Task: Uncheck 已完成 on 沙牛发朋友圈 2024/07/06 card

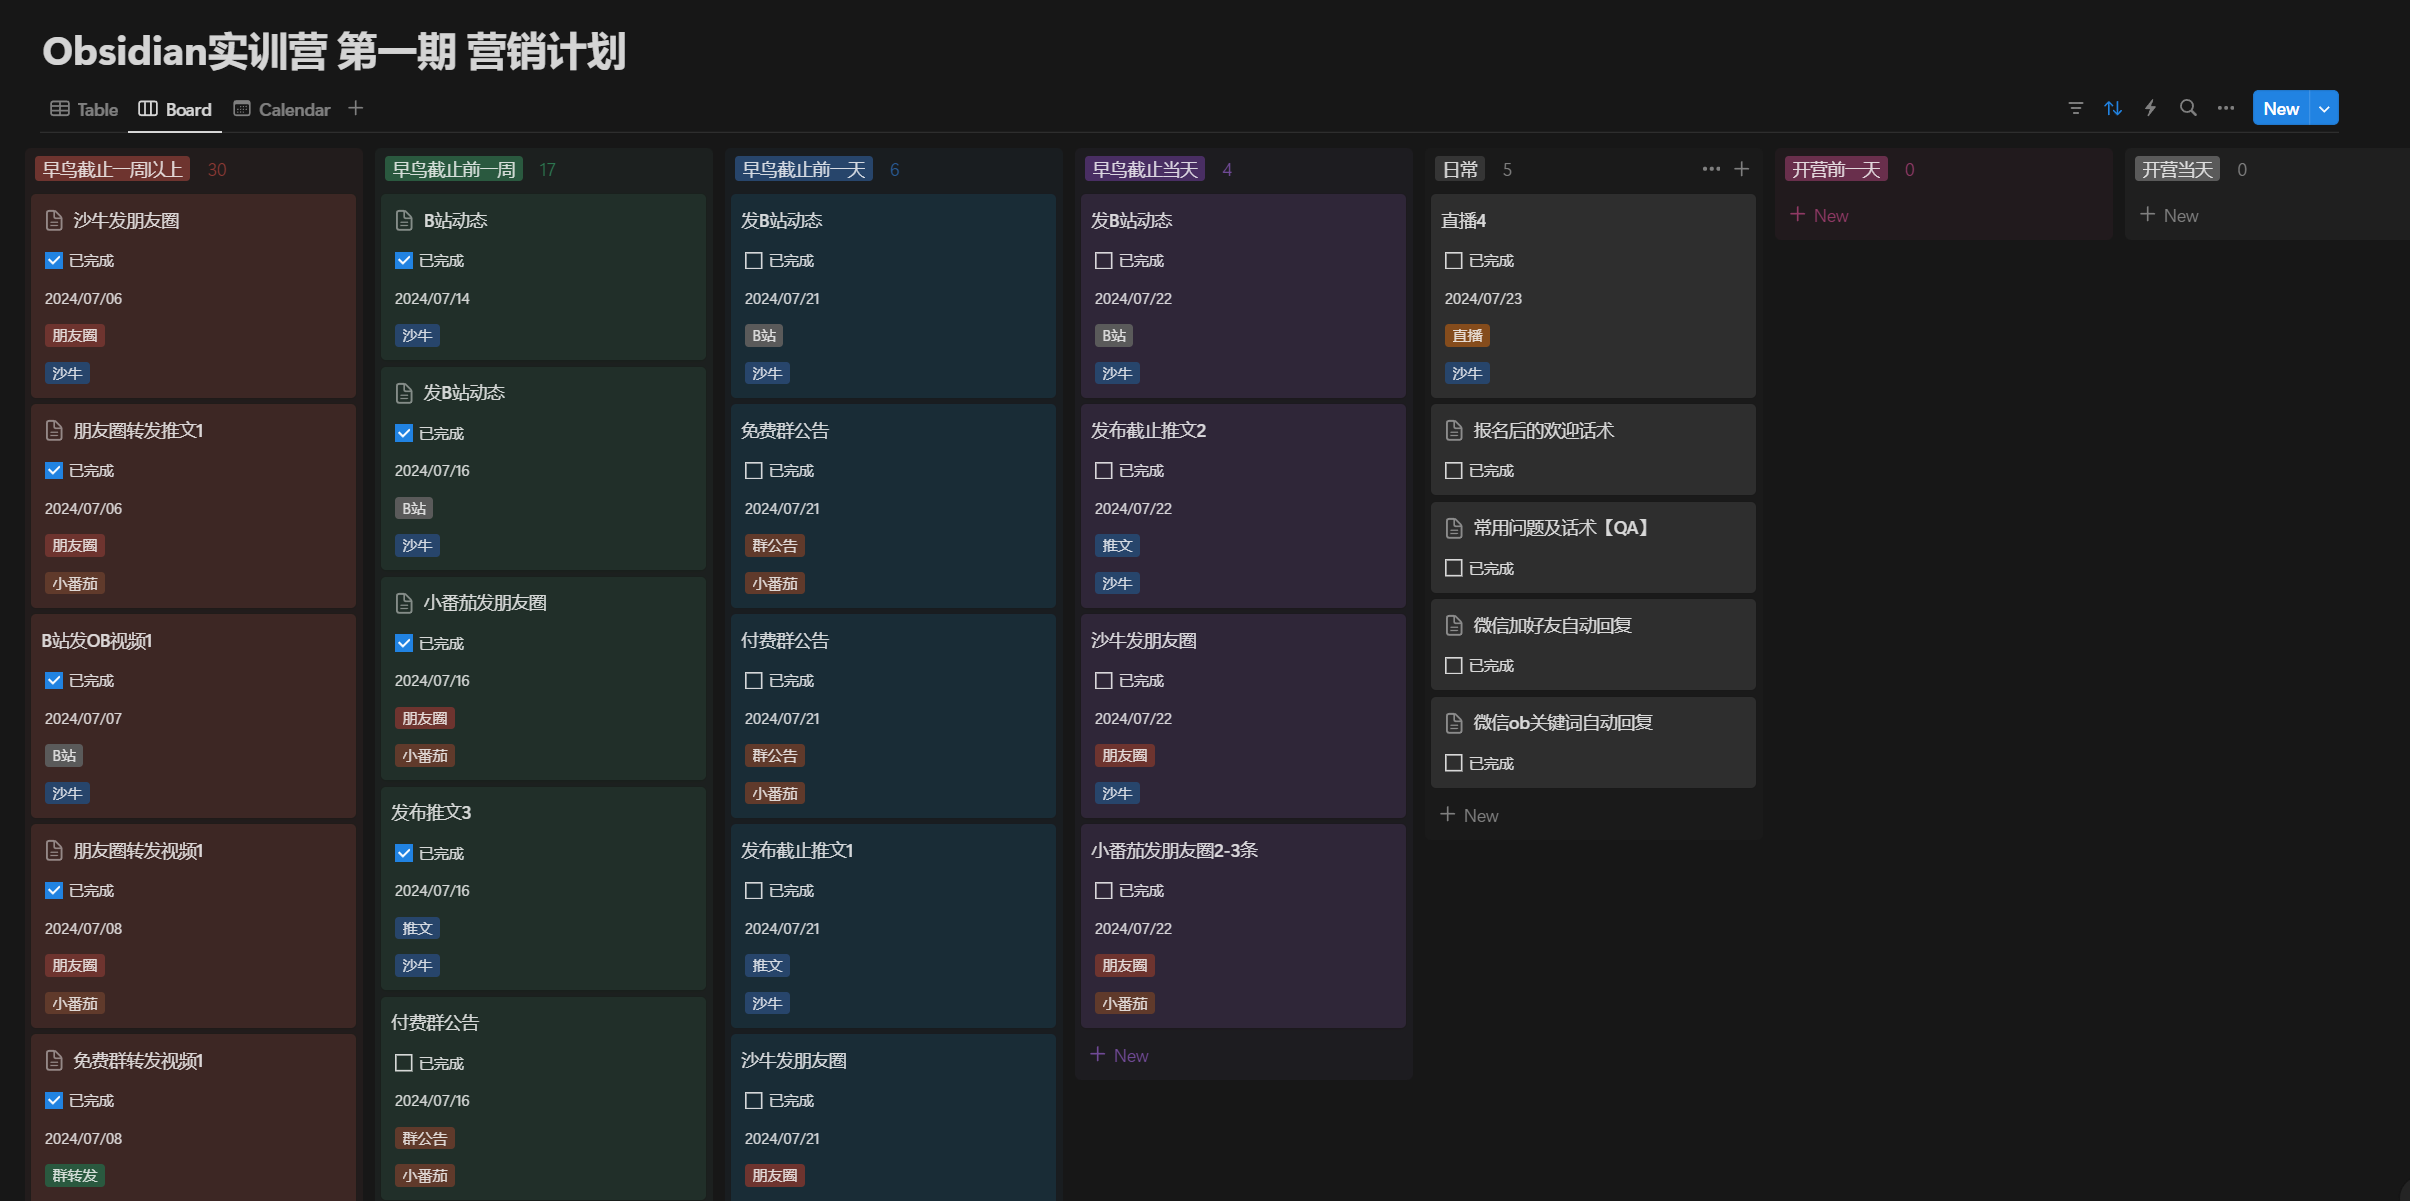Action: click(54, 260)
